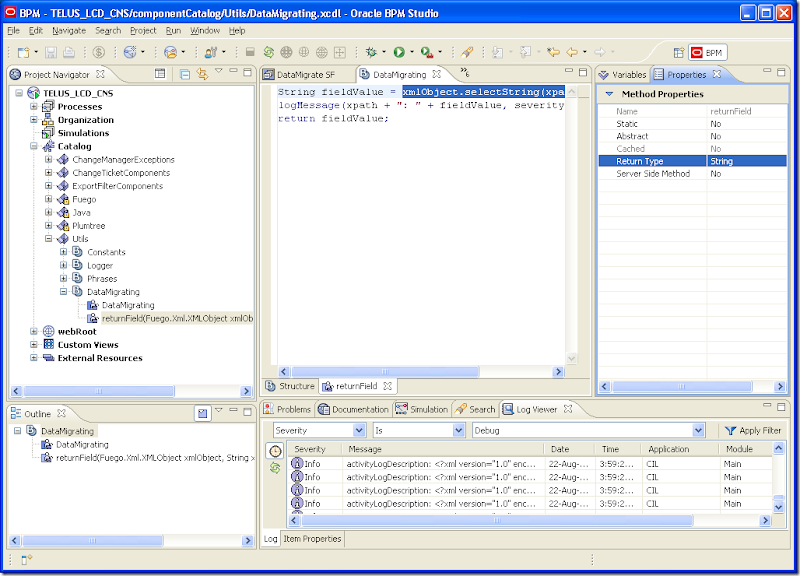This screenshot has width=800, height=576.
Task: Click the Link with Editor icon in Project Navigator
Action: [202, 74]
